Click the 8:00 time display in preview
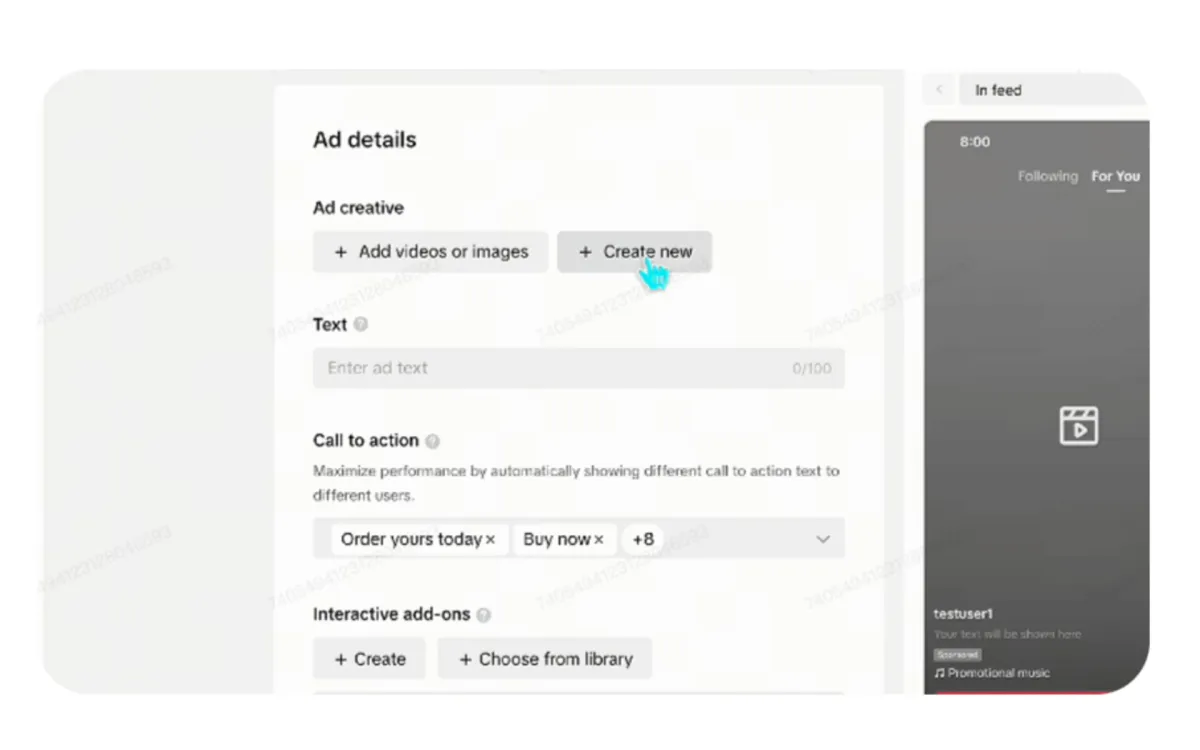This screenshot has height=750, width=1200. (x=974, y=141)
